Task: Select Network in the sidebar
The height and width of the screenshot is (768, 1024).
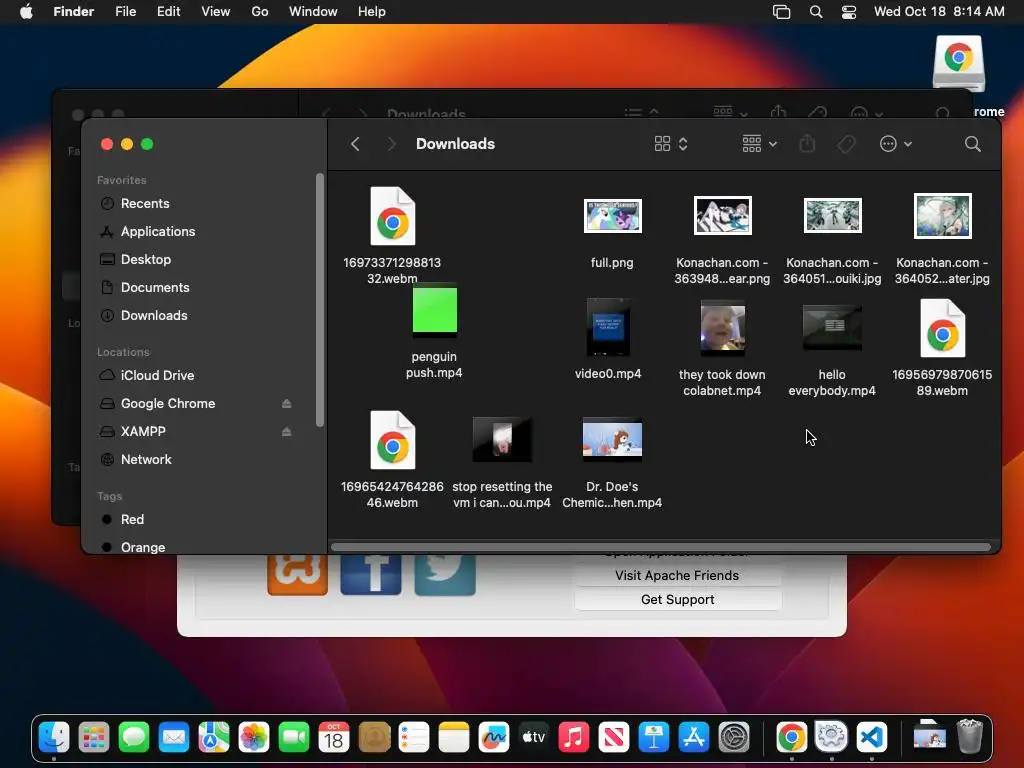Action: tap(146, 460)
